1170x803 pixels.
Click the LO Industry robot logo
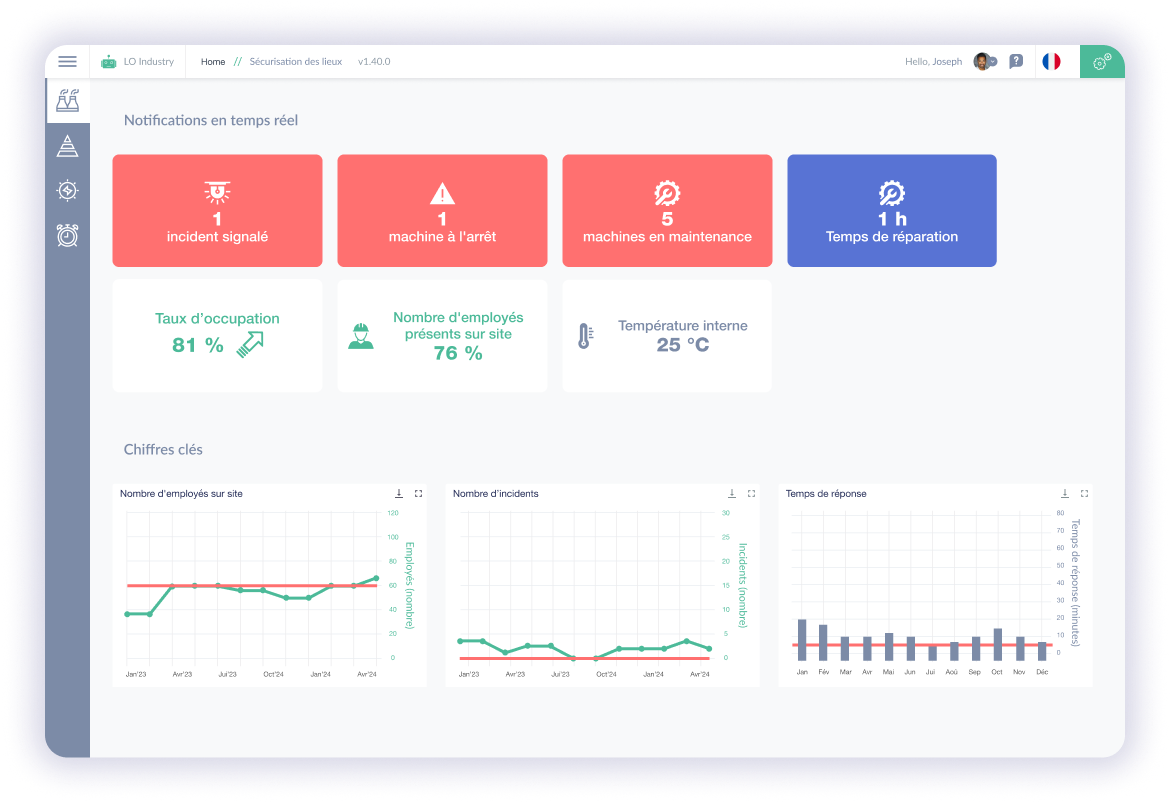(109, 61)
